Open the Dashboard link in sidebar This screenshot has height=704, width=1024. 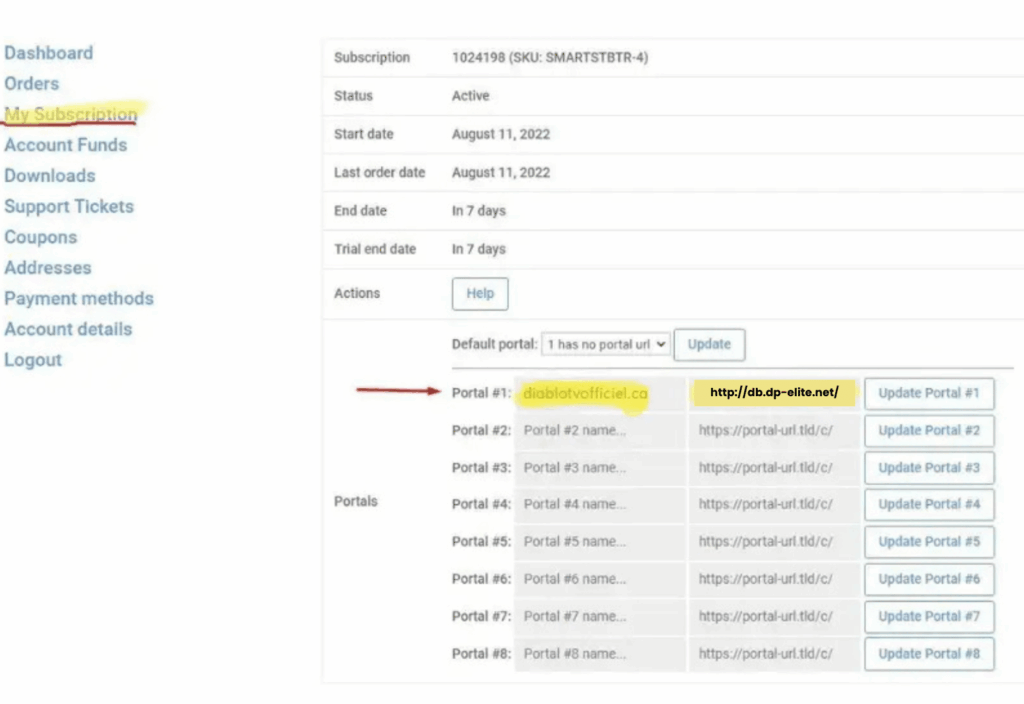coord(48,53)
